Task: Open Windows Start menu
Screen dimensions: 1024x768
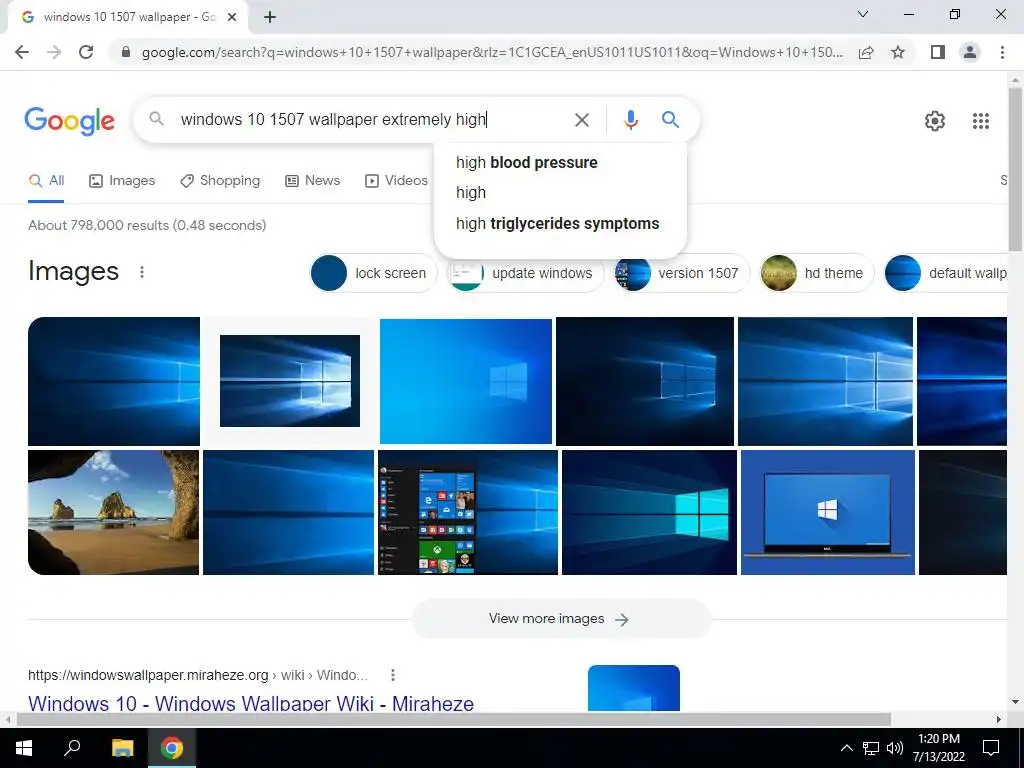Action: click(x=24, y=748)
